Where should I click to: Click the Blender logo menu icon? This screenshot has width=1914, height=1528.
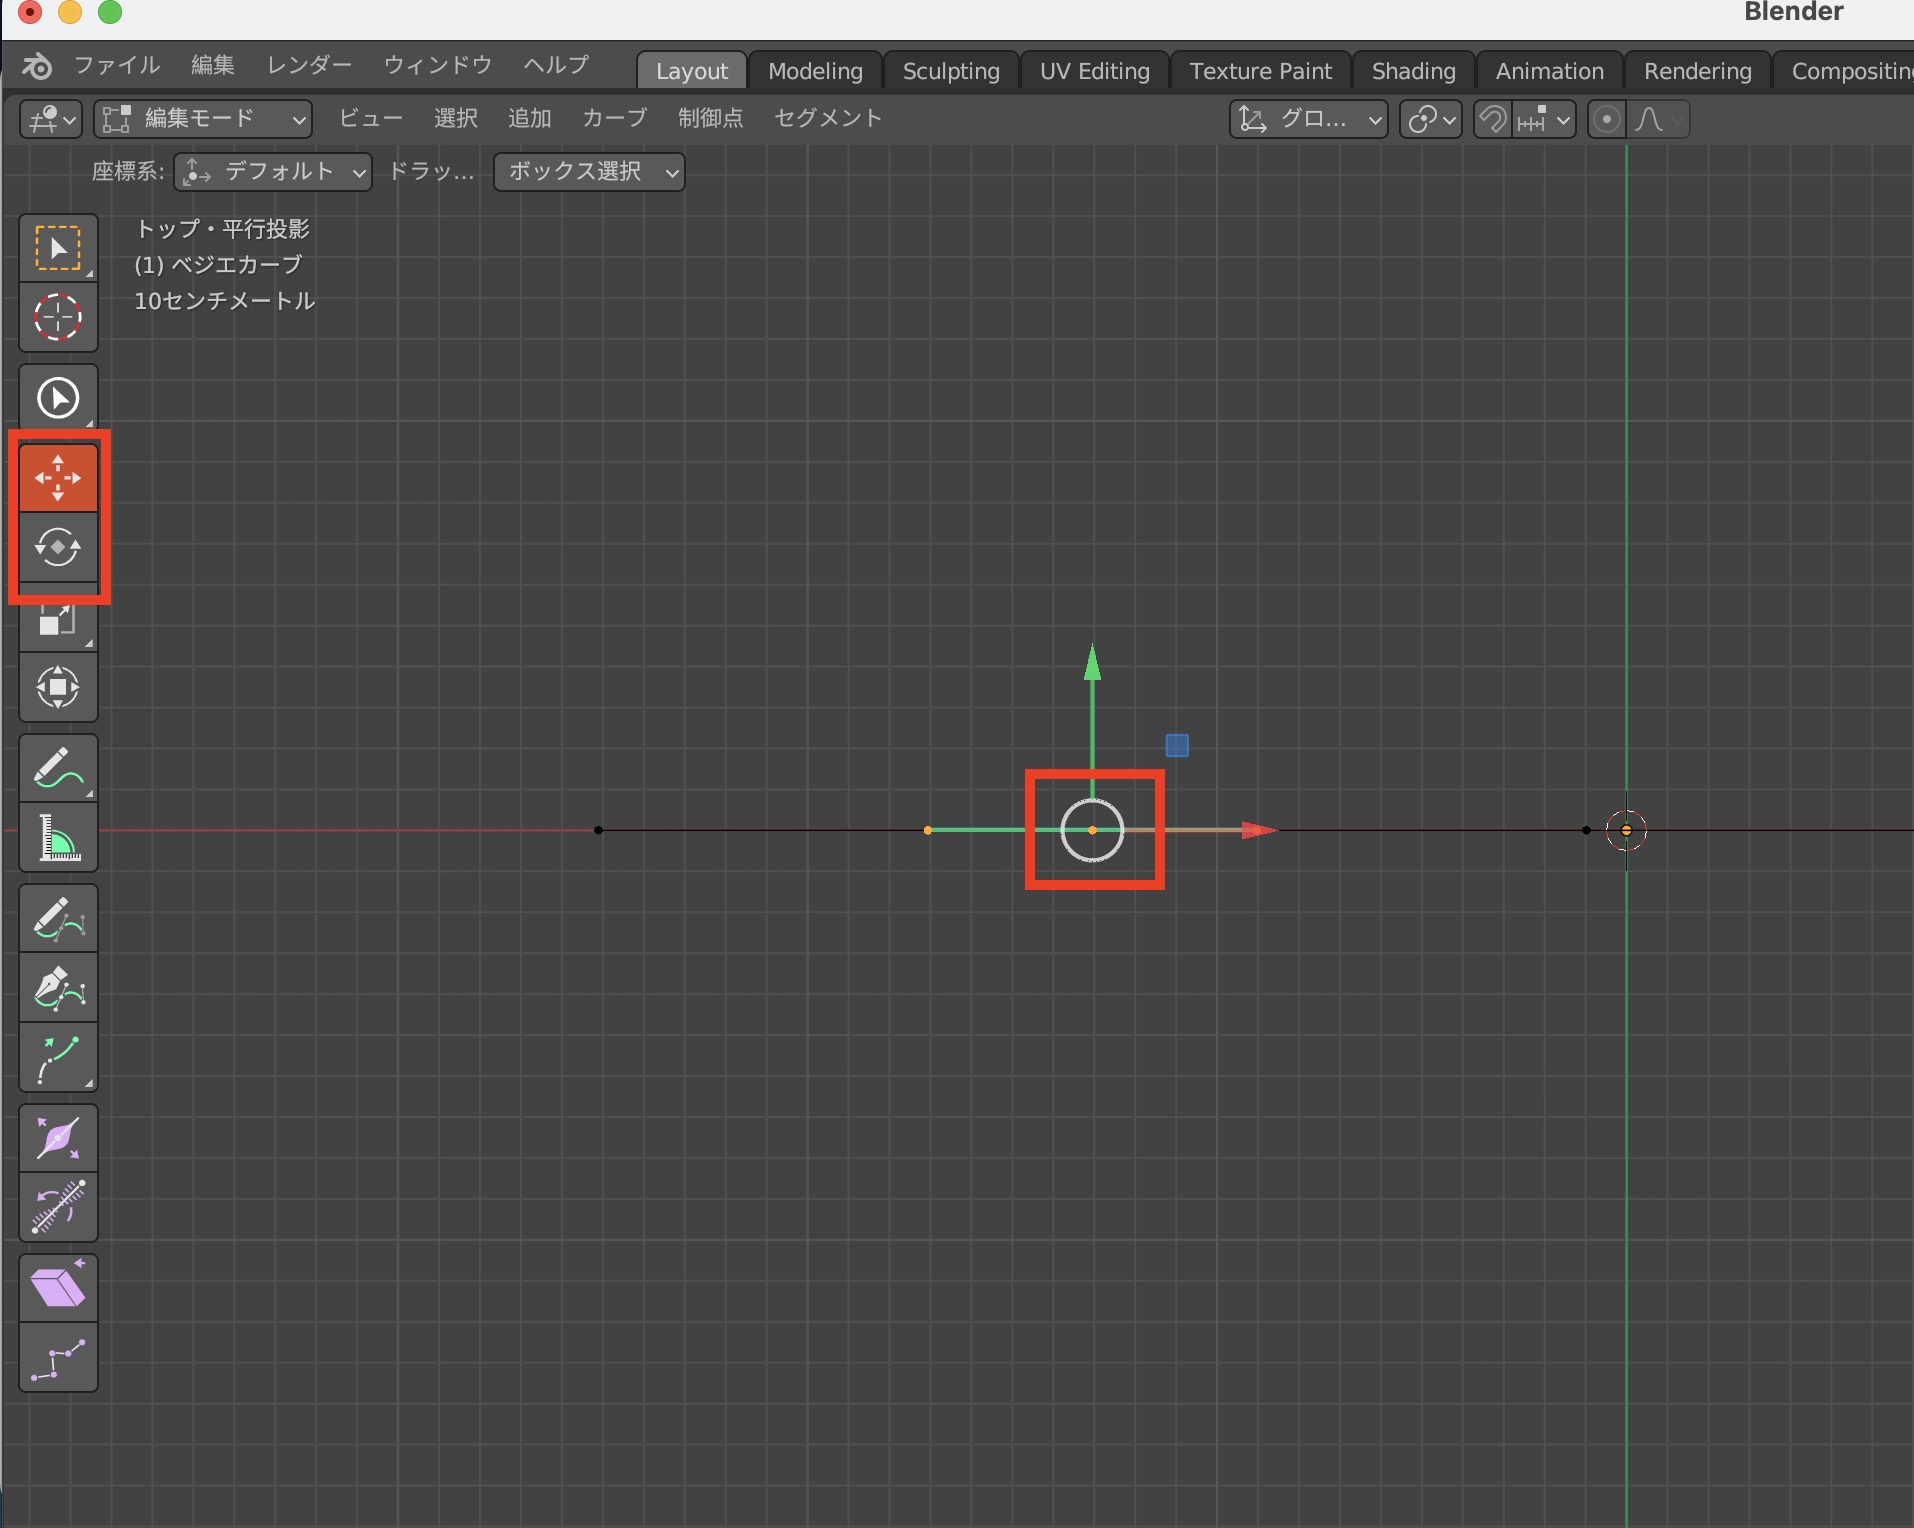coord(37,67)
